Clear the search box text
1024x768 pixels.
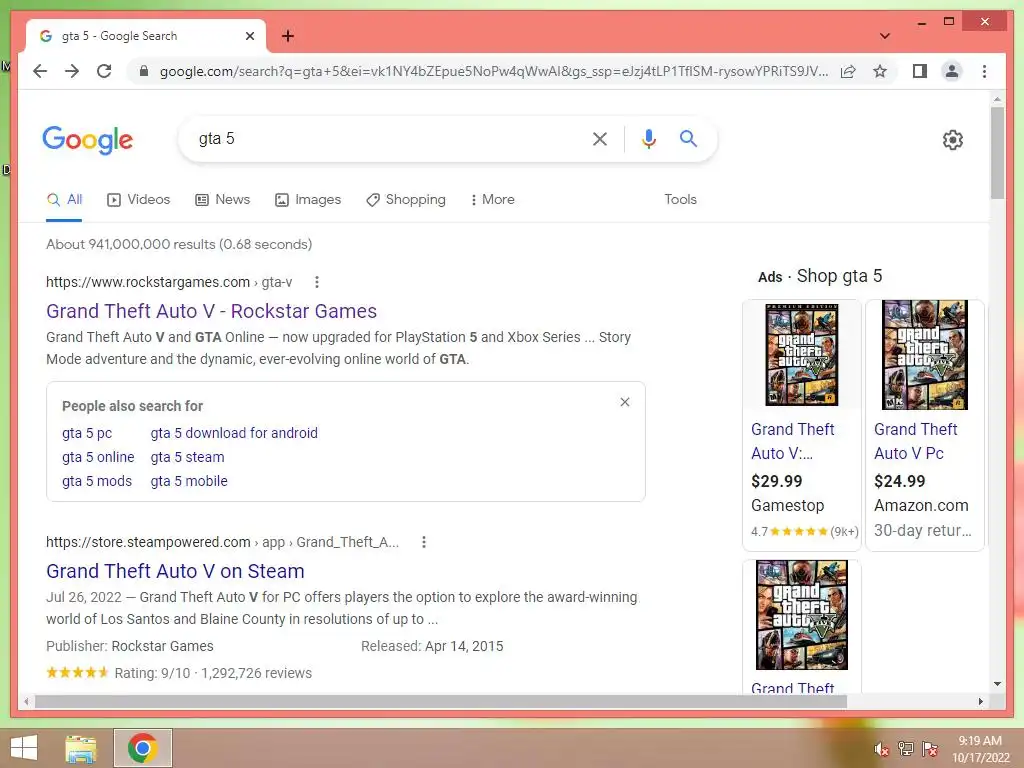pos(600,138)
